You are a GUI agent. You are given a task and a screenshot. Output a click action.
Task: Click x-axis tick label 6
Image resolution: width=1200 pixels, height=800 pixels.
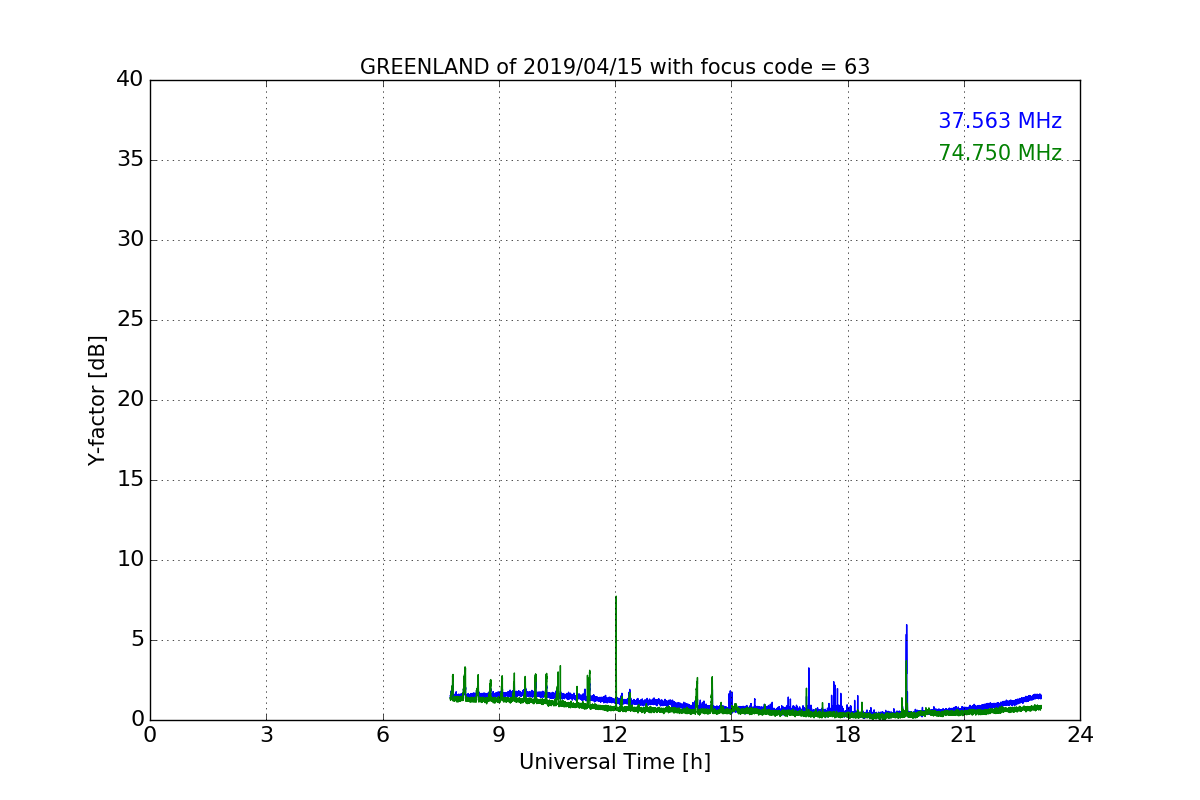pos(383,735)
